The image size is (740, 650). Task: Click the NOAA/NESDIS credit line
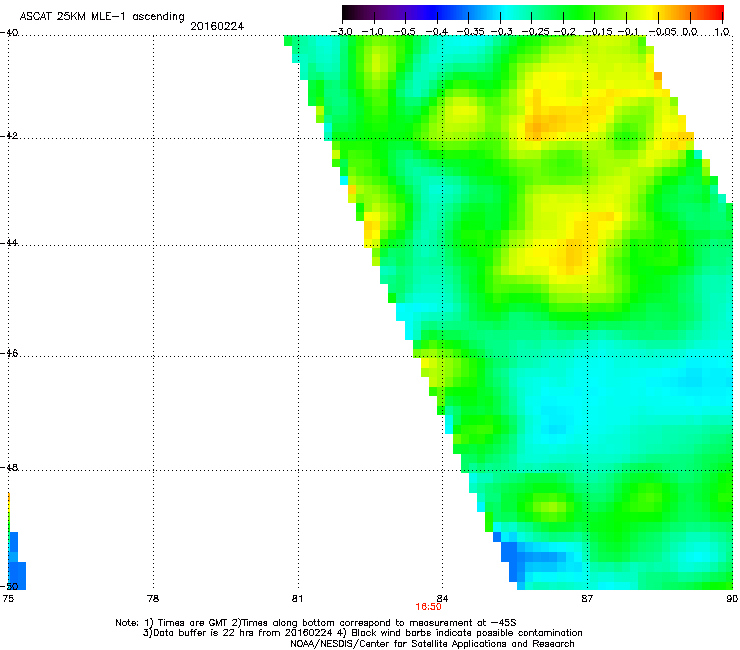click(432, 644)
